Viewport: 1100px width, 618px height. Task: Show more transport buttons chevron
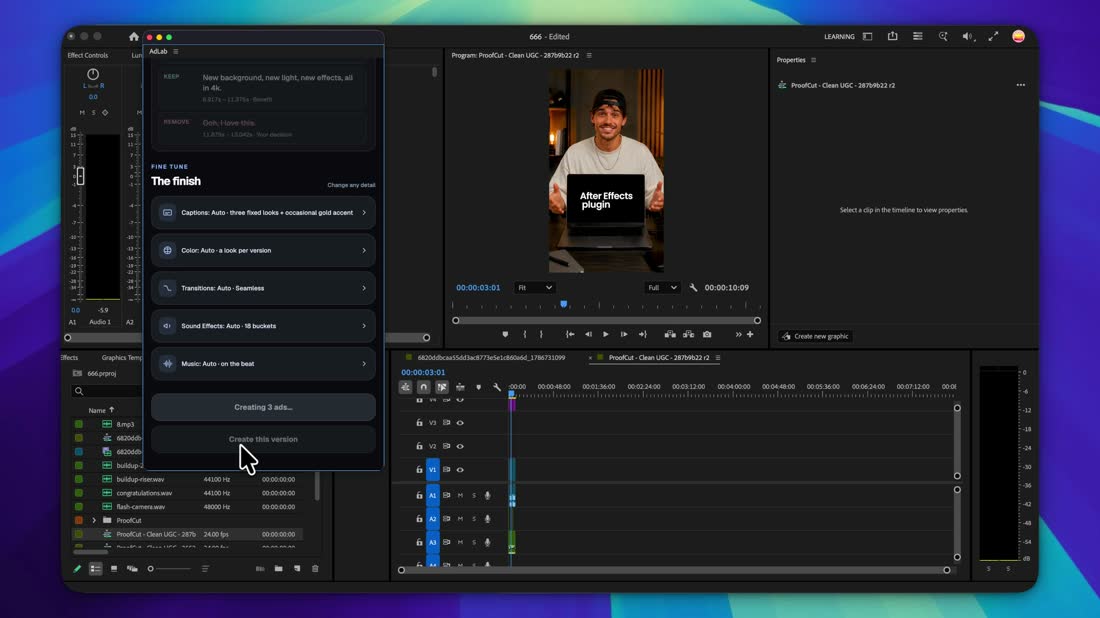coord(738,335)
